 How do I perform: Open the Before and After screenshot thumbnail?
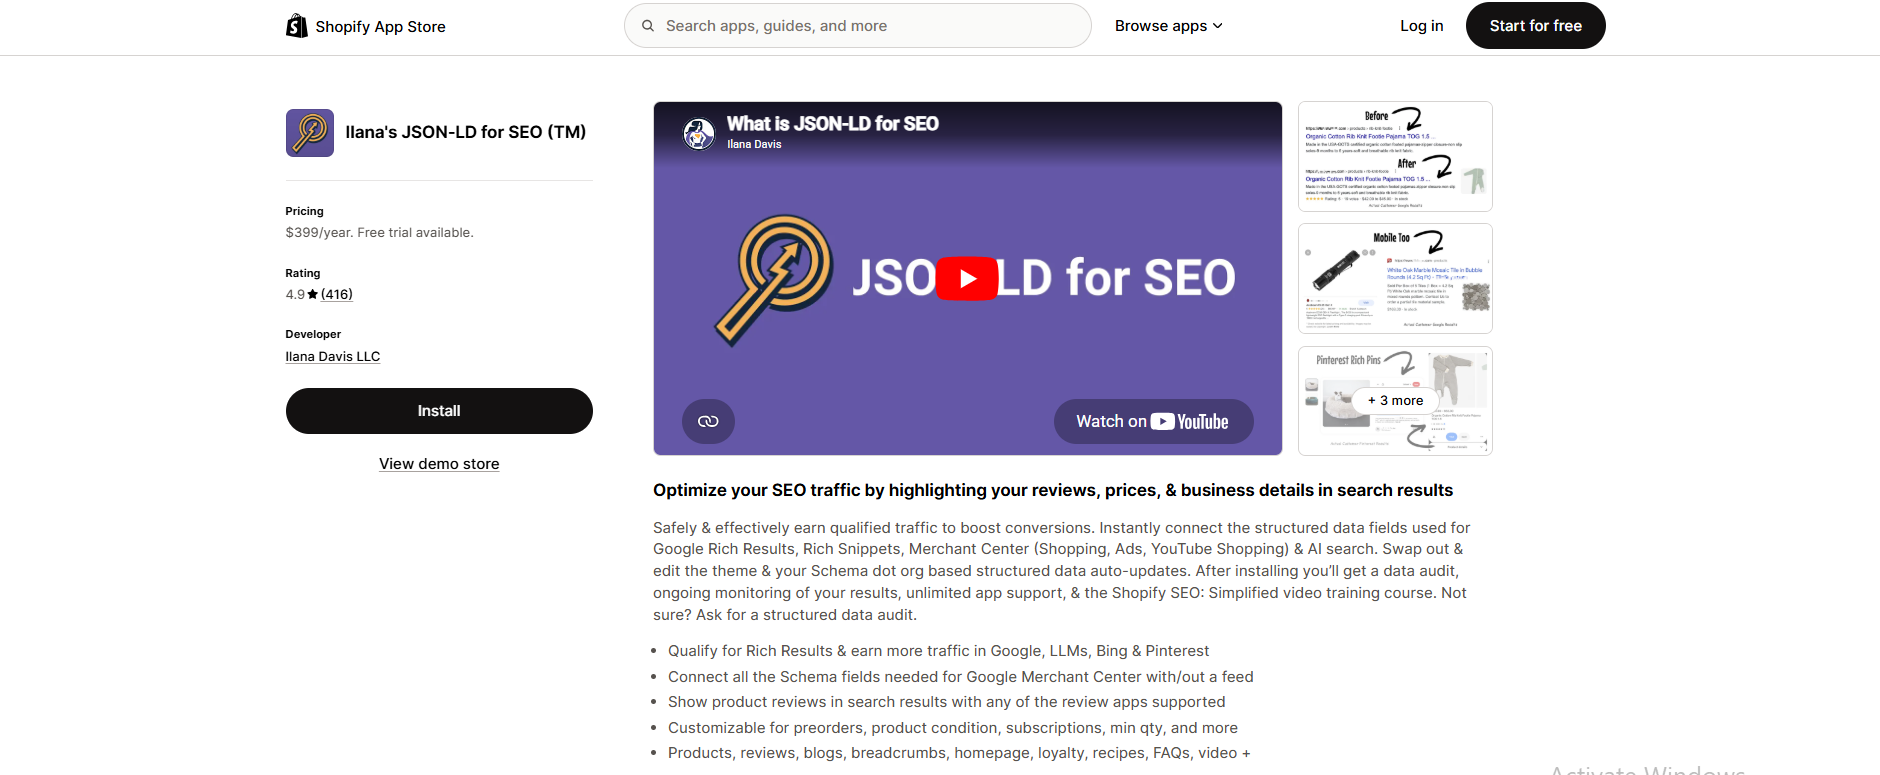pos(1395,157)
